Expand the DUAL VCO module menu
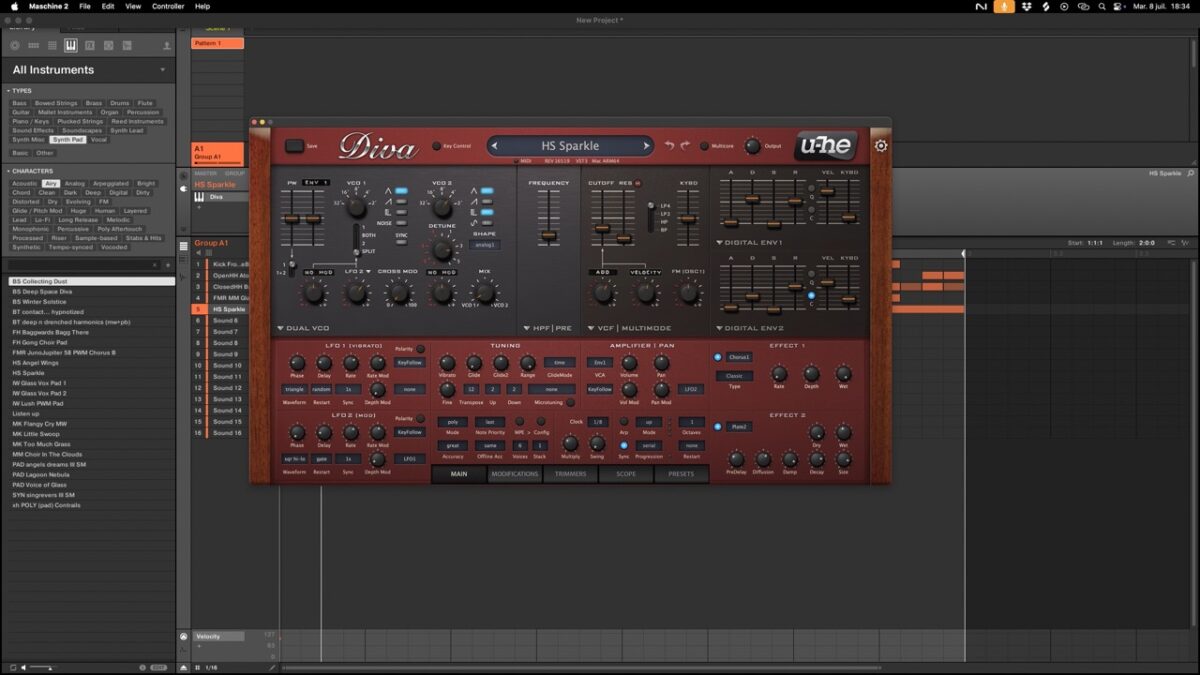 pos(305,328)
